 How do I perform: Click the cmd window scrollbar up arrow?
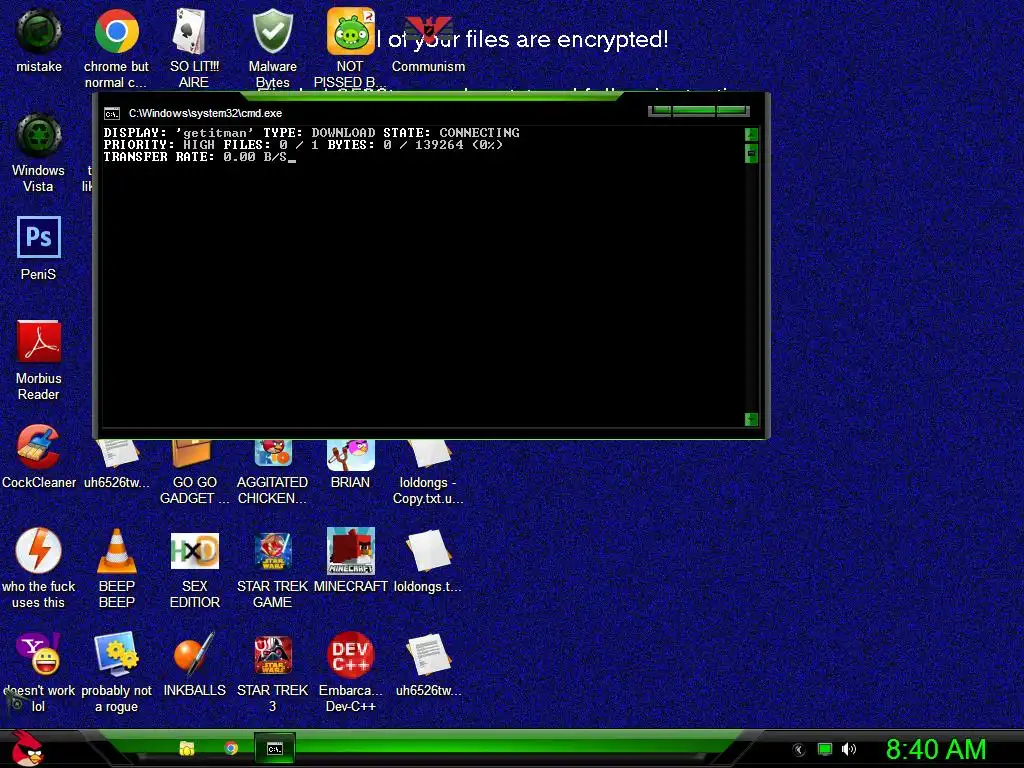coord(751,135)
